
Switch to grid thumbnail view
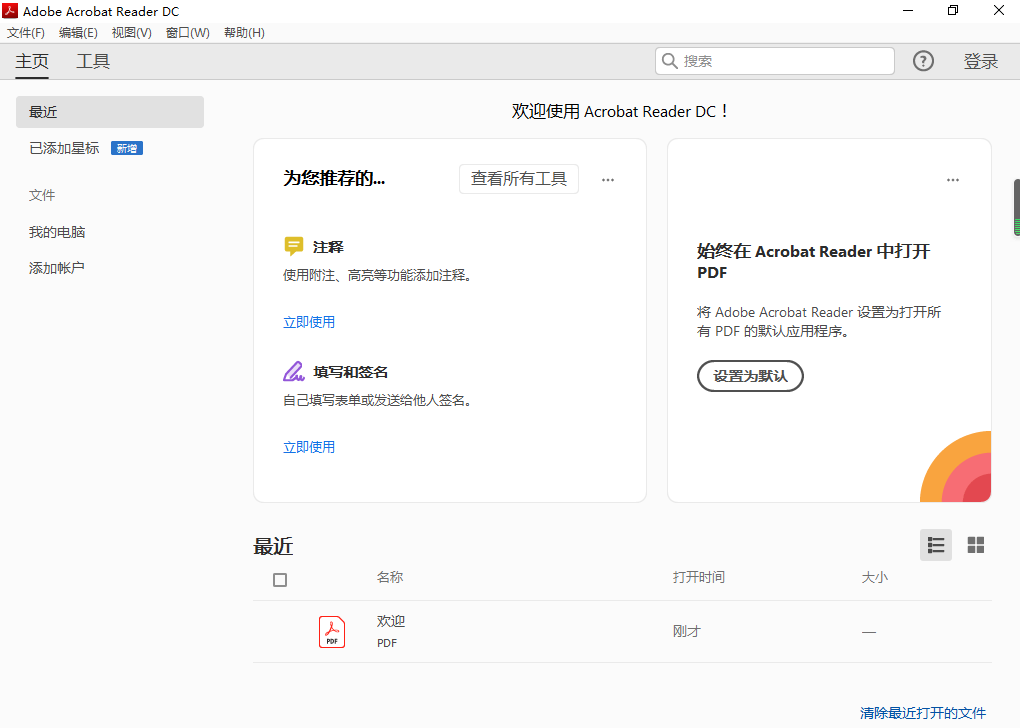[976, 545]
